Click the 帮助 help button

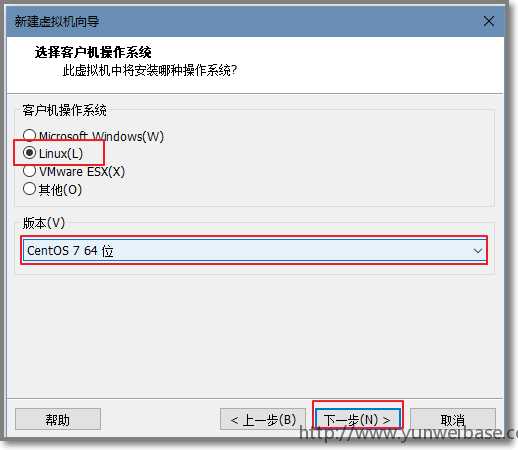[58, 419]
